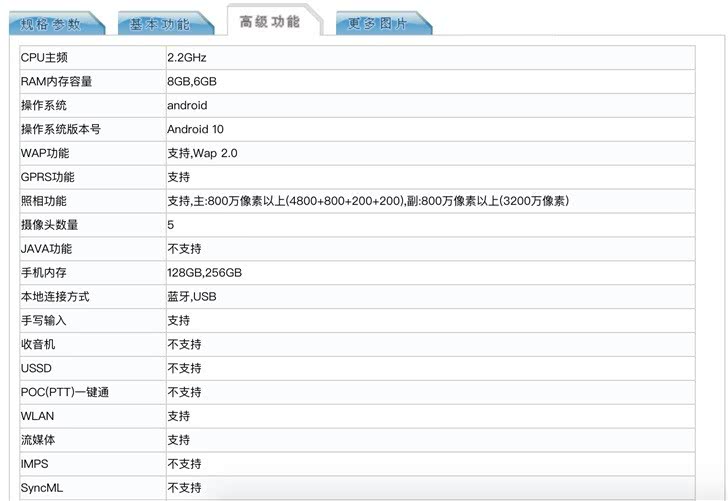Click the 收音机 label
This screenshot has height=501, width=728.
[x=38, y=345]
